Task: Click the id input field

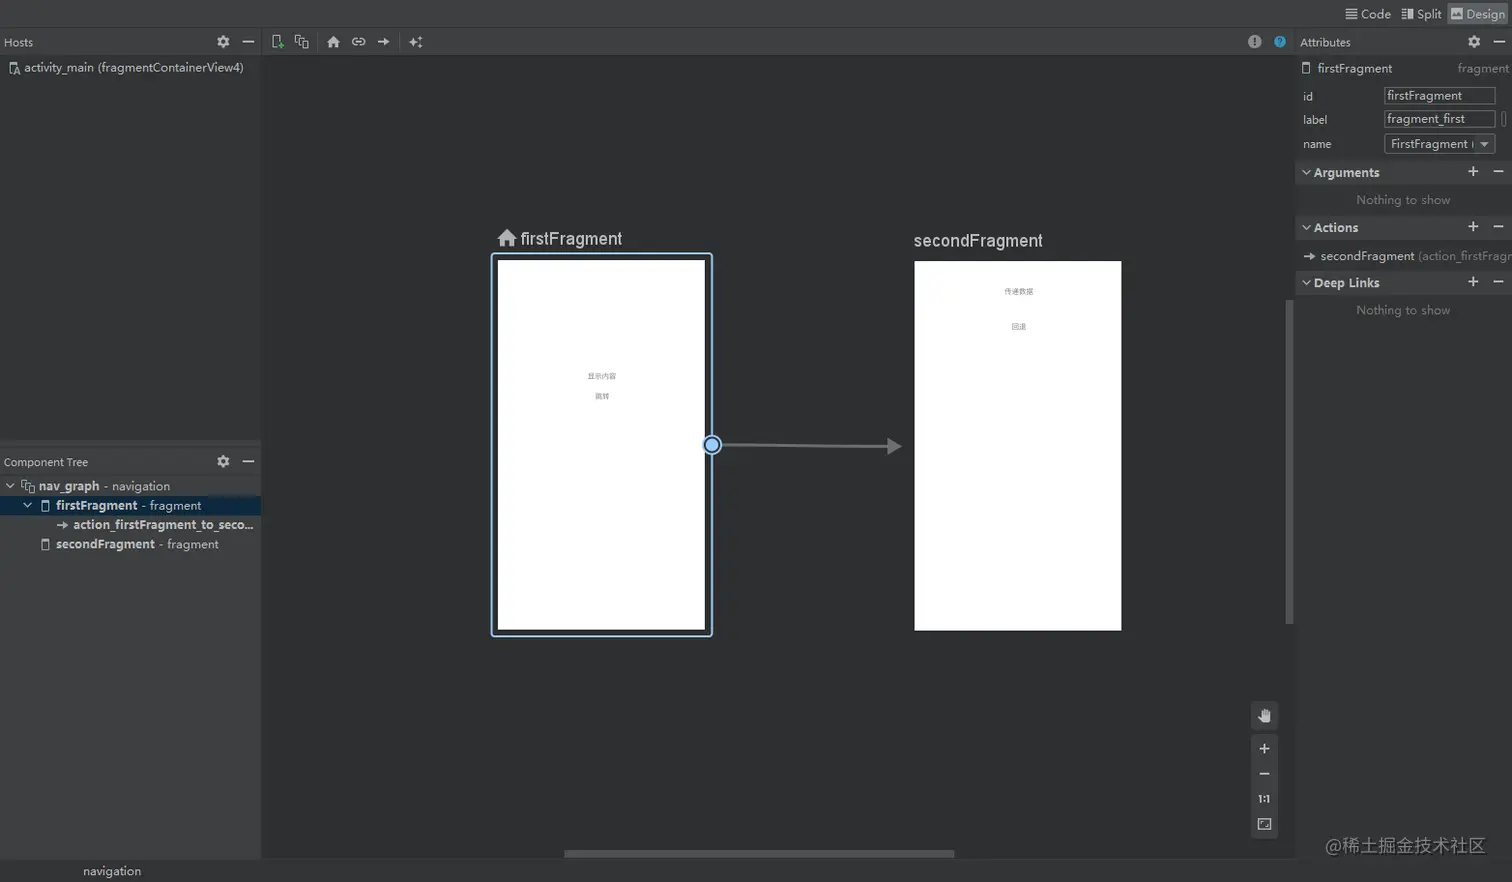Action: 1439,96
